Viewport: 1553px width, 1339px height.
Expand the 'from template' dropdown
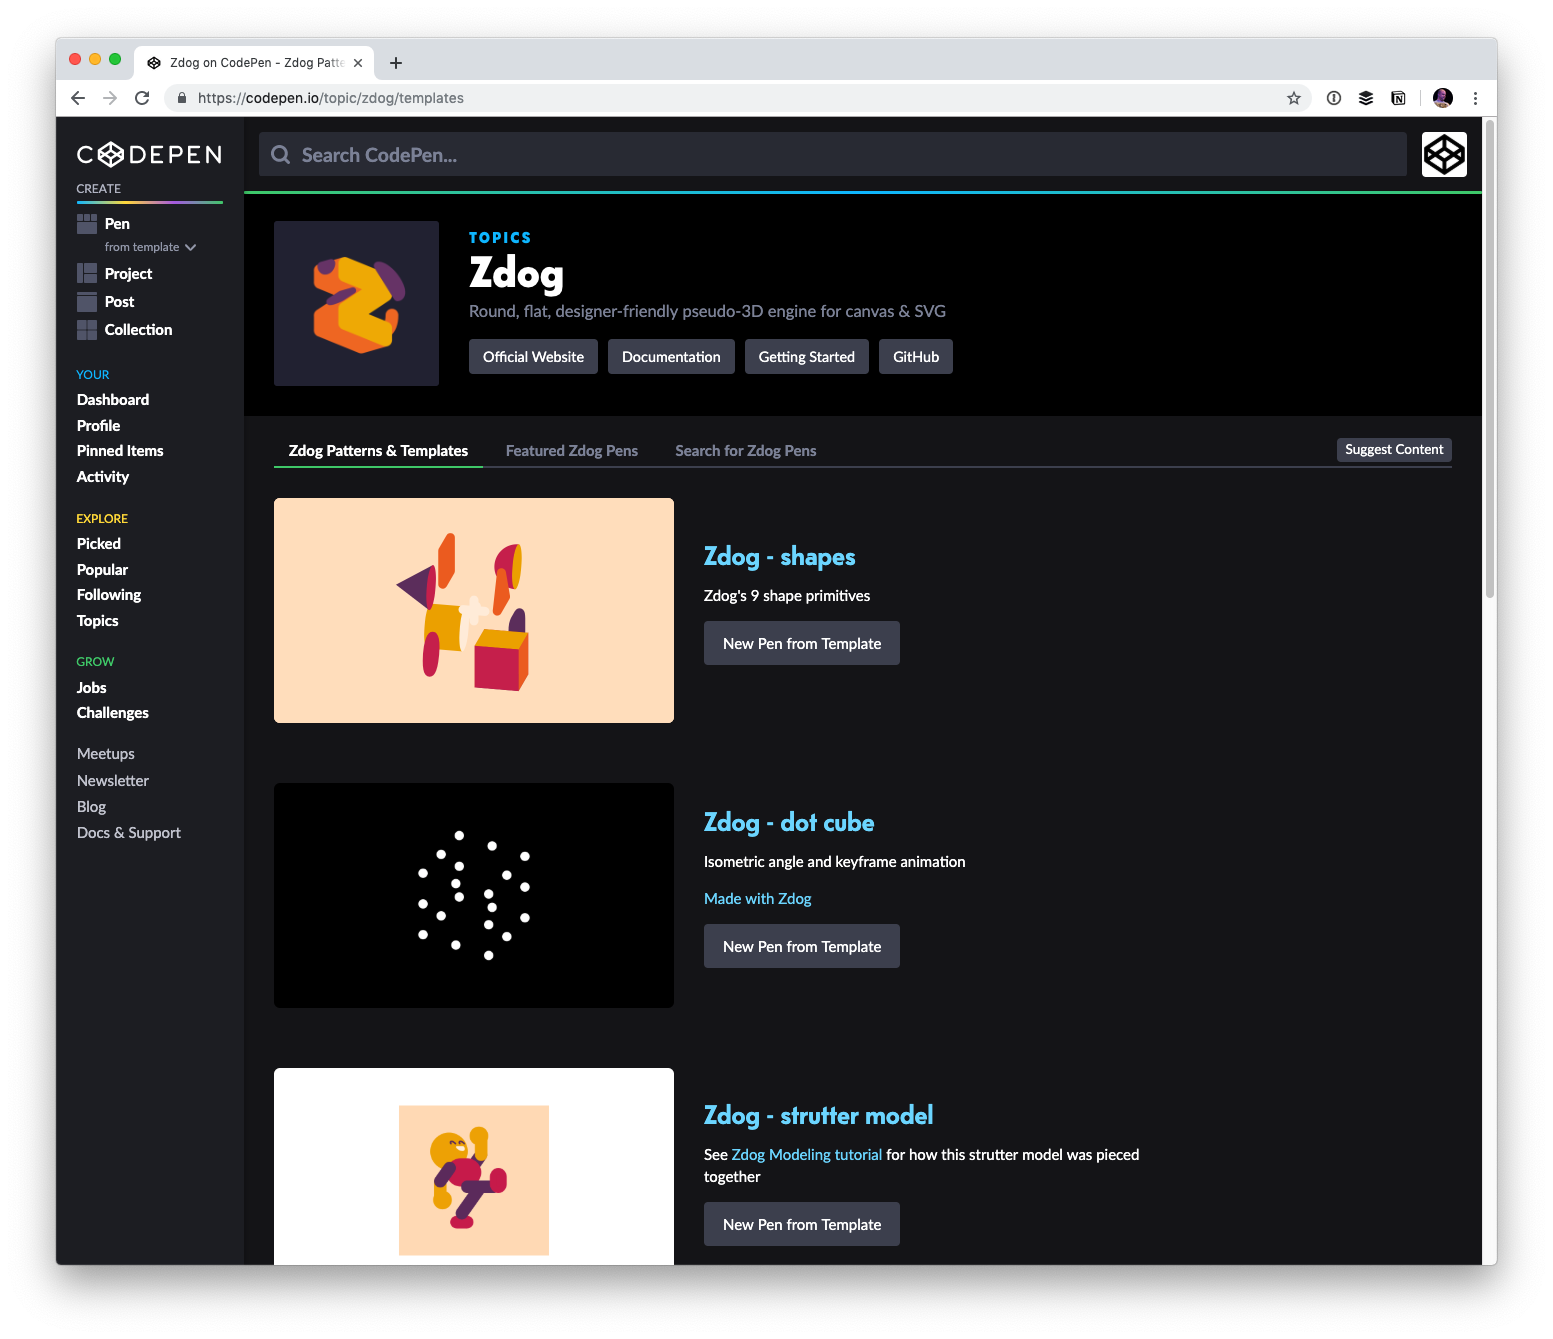point(150,247)
